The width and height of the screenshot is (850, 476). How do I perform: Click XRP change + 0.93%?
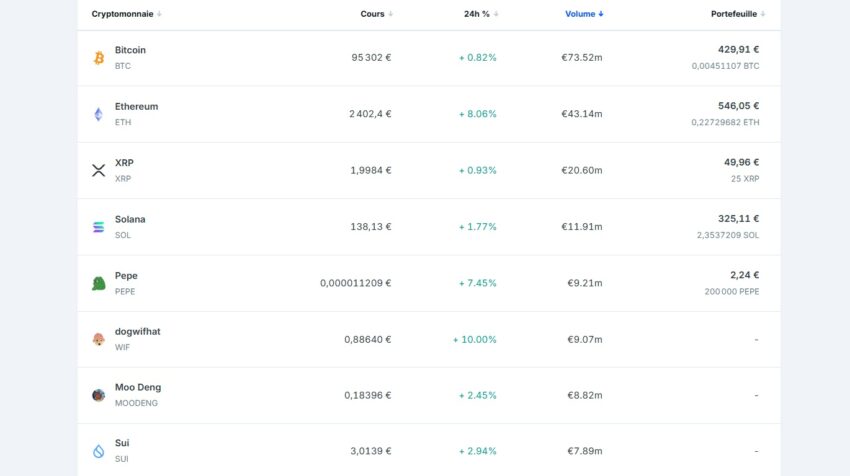point(478,170)
